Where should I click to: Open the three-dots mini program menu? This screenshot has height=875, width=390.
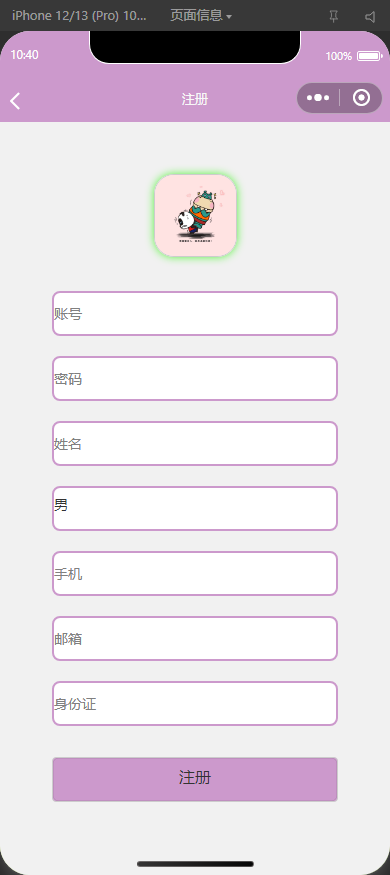click(317, 98)
